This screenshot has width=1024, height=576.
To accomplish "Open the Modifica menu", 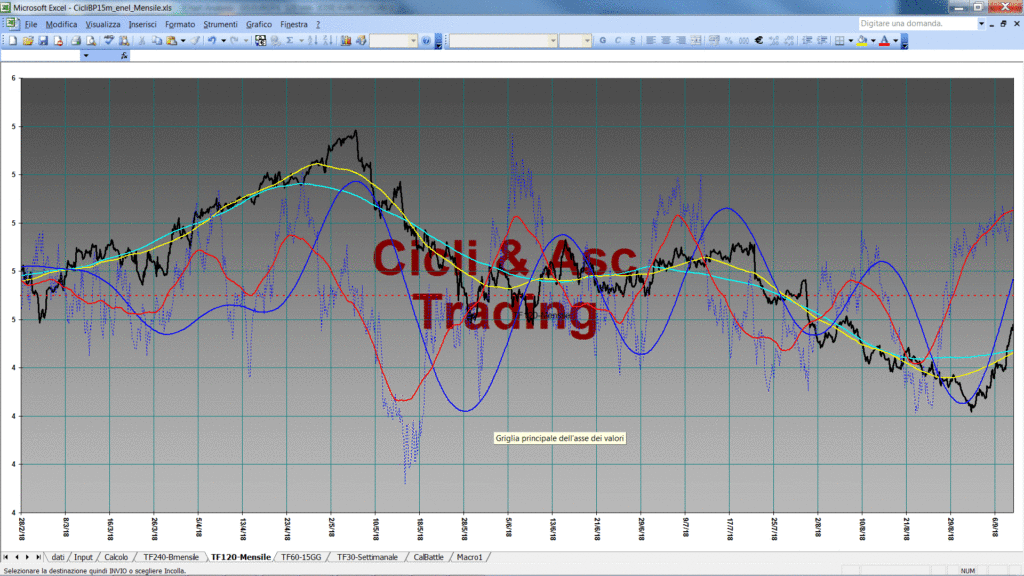I will pos(61,24).
